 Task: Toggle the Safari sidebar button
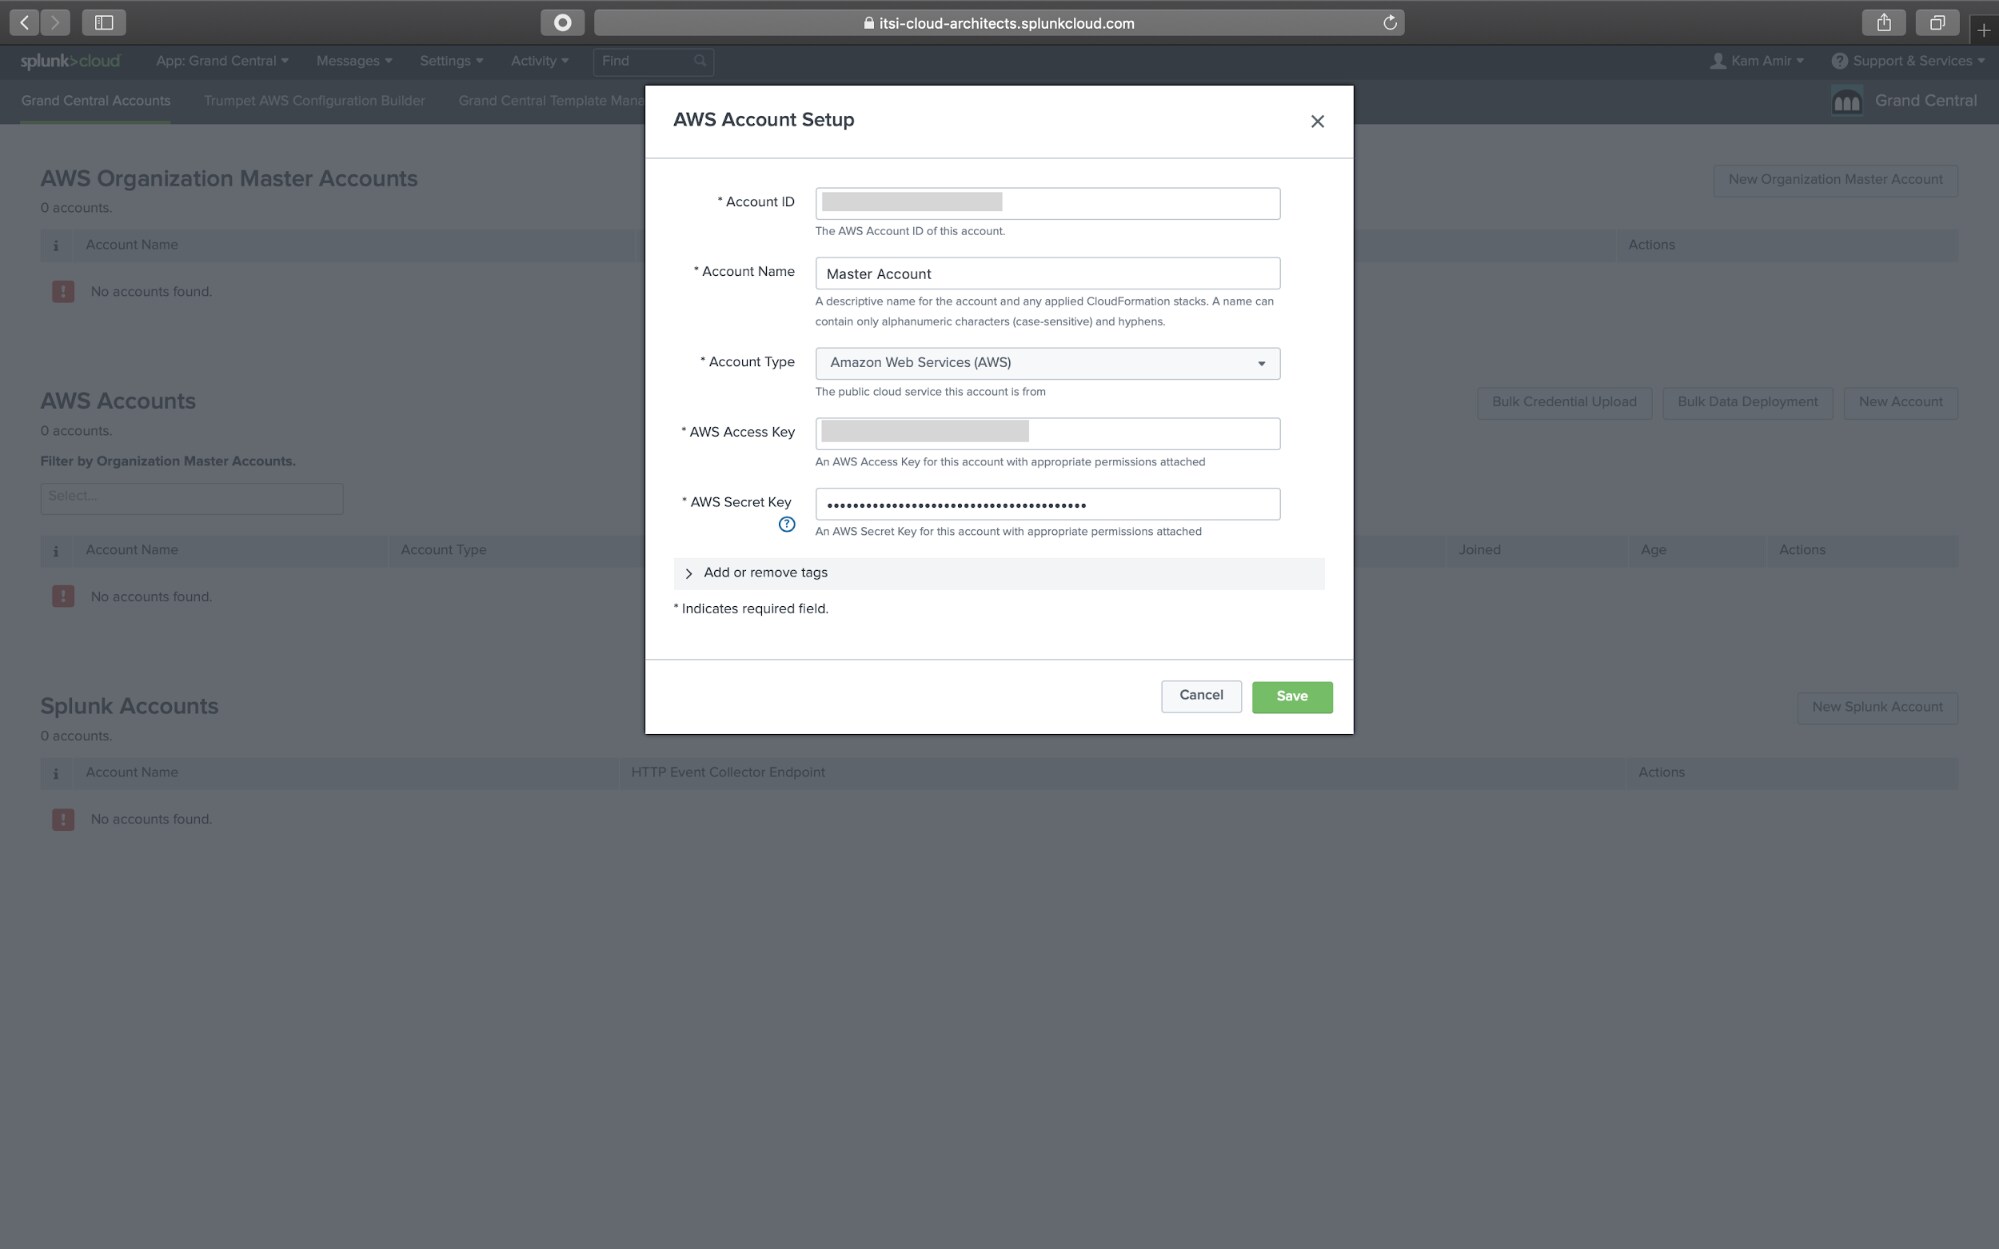(x=104, y=22)
